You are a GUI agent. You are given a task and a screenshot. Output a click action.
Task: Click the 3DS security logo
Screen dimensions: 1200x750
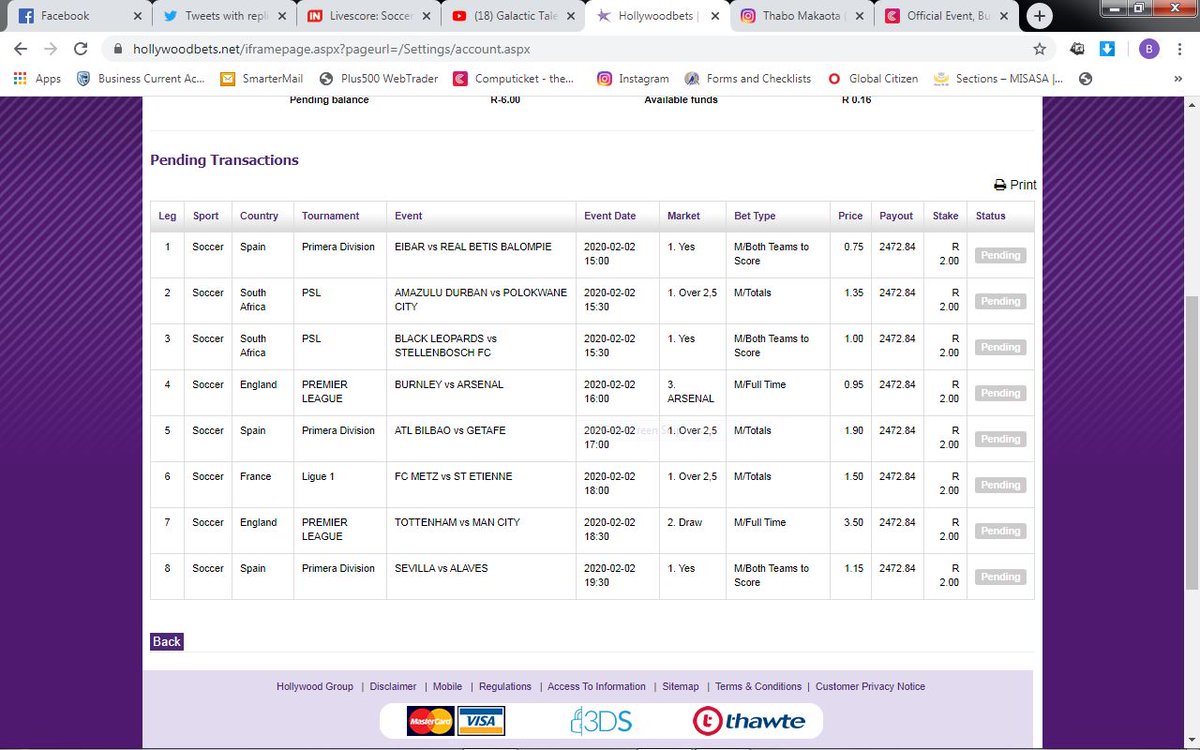click(x=601, y=720)
